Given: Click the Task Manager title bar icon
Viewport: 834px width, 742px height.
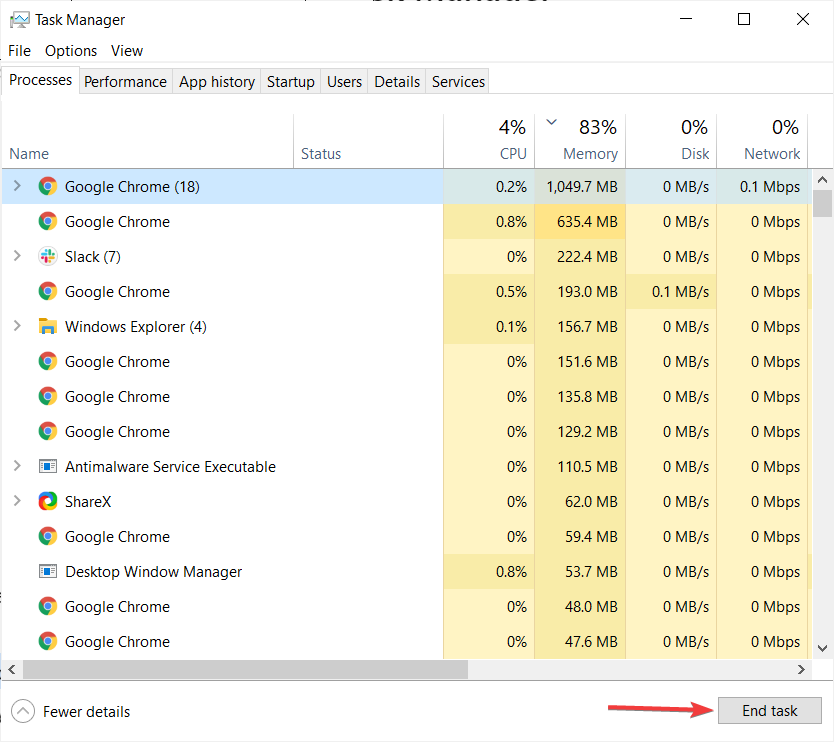Looking at the screenshot, I should [20, 20].
